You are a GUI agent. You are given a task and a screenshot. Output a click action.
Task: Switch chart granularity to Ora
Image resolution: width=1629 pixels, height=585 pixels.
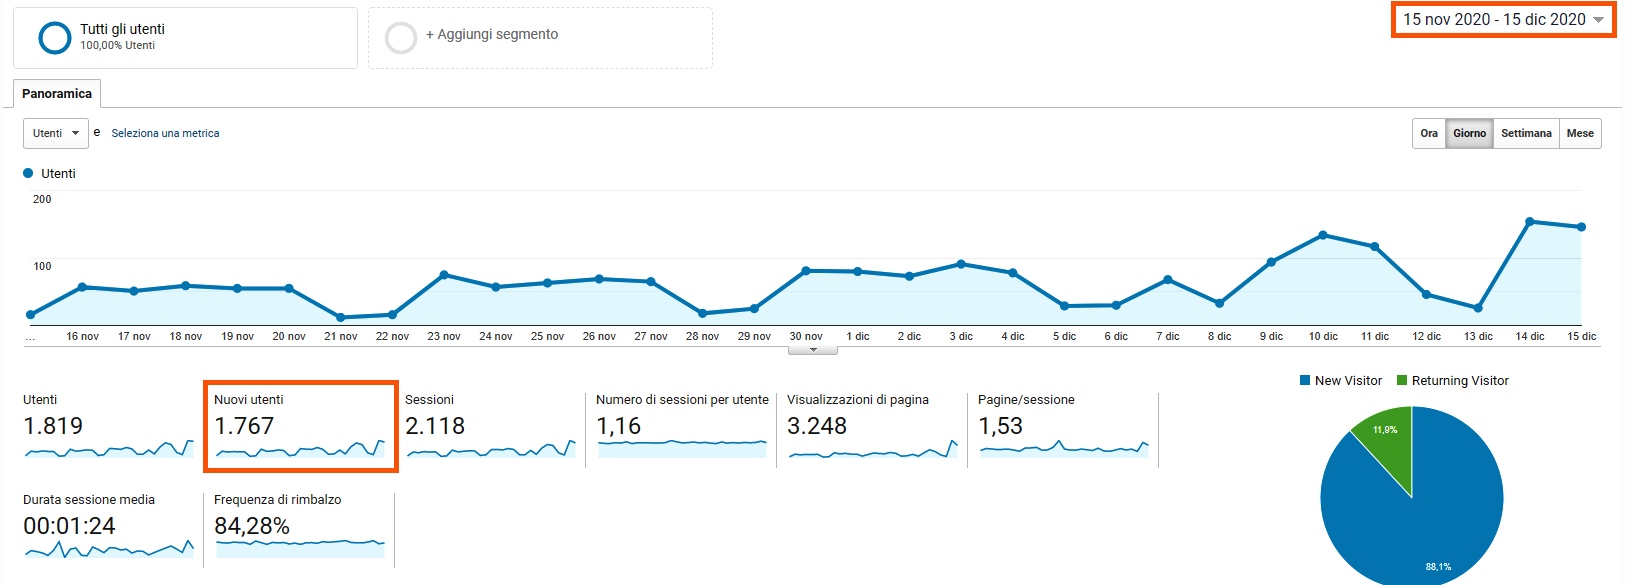(1429, 133)
